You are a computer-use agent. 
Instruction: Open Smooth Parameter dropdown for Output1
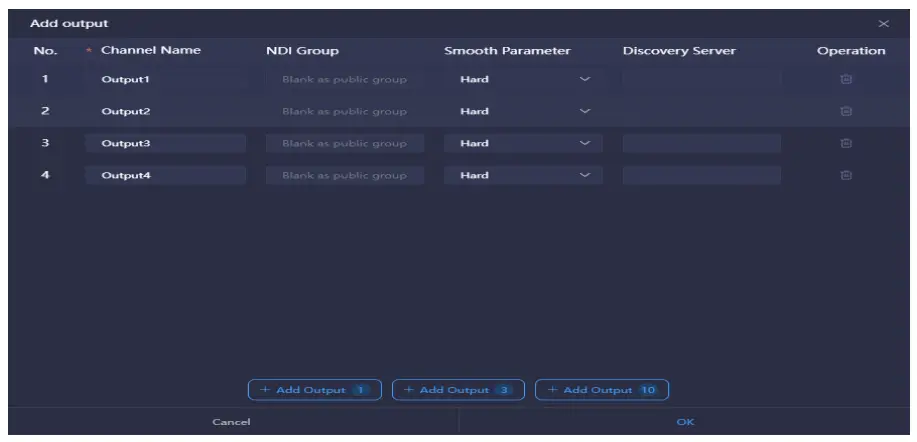(x=523, y=79)
